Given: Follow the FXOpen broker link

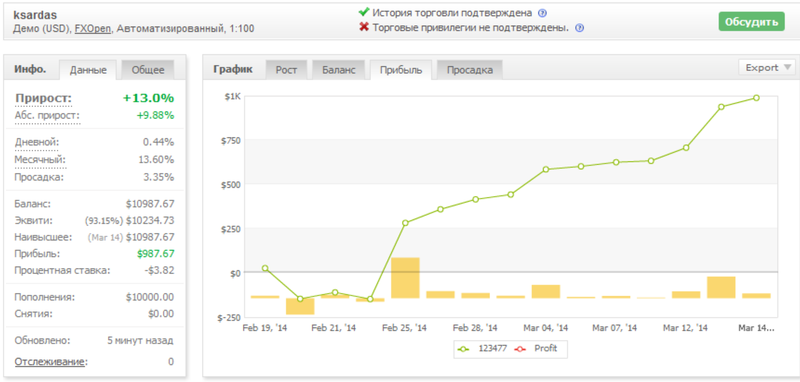Looking at the screenshot, I should [x=93, y=29].
